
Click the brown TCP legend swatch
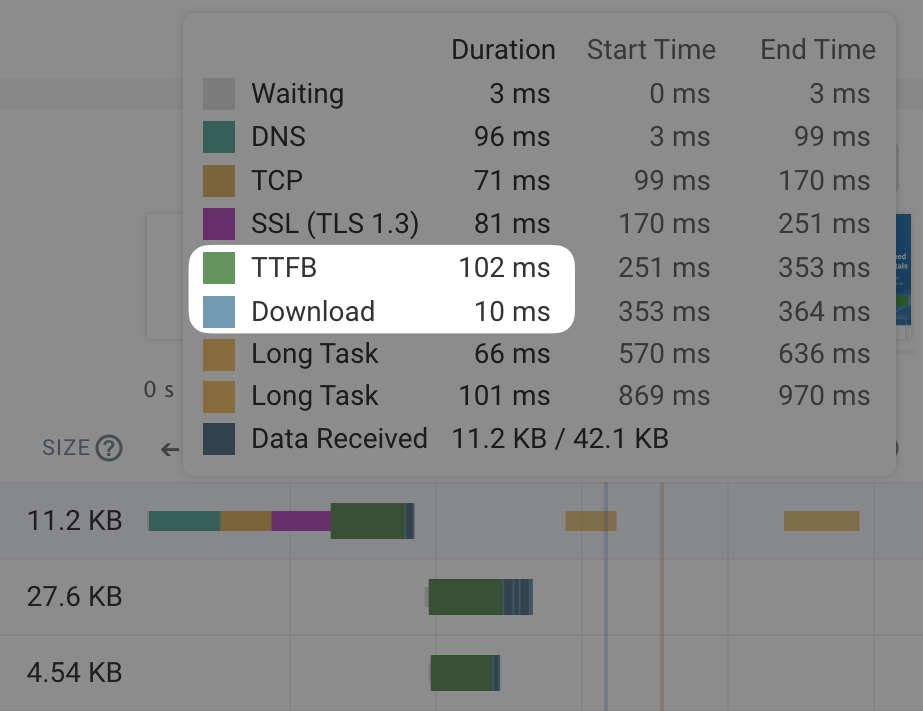[x=219, y=181]
